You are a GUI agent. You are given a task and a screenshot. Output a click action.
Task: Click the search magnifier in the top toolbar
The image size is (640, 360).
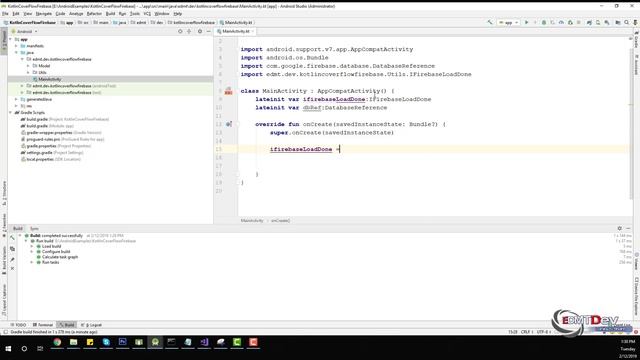[x=627, y=22]
